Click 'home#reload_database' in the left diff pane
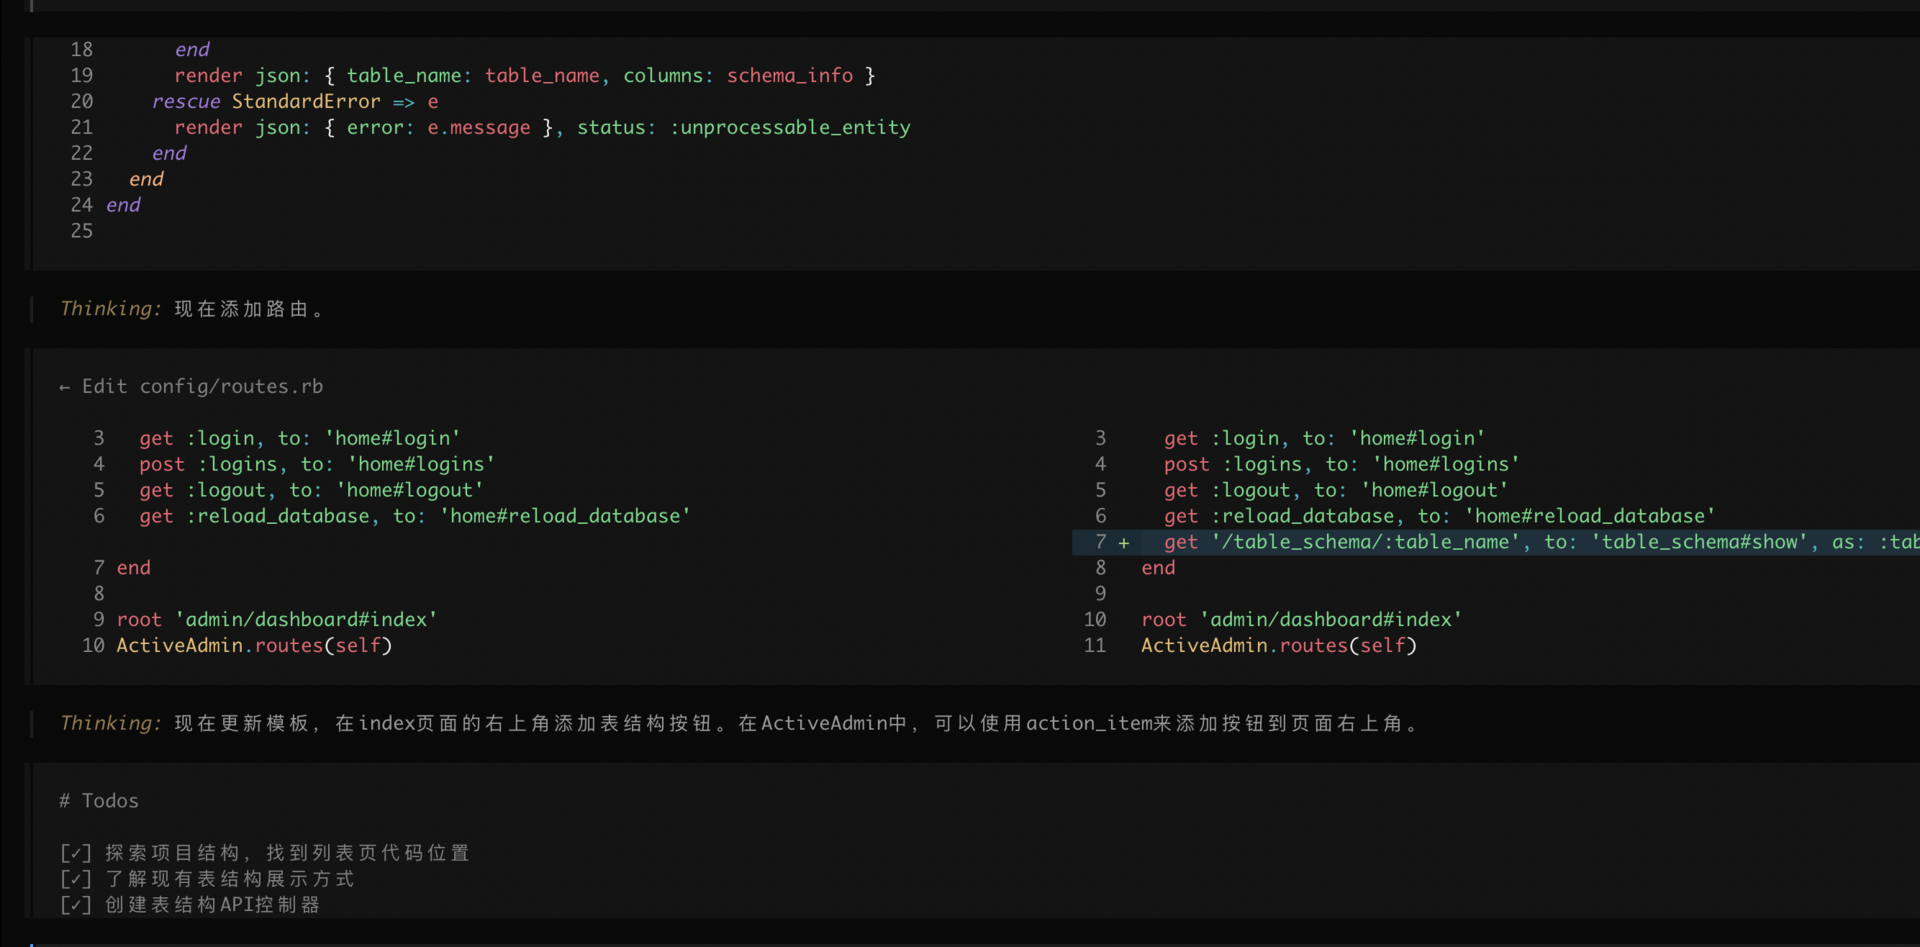Image resolution: width=1920 pixels, height=947 pixels. point(565,516)
